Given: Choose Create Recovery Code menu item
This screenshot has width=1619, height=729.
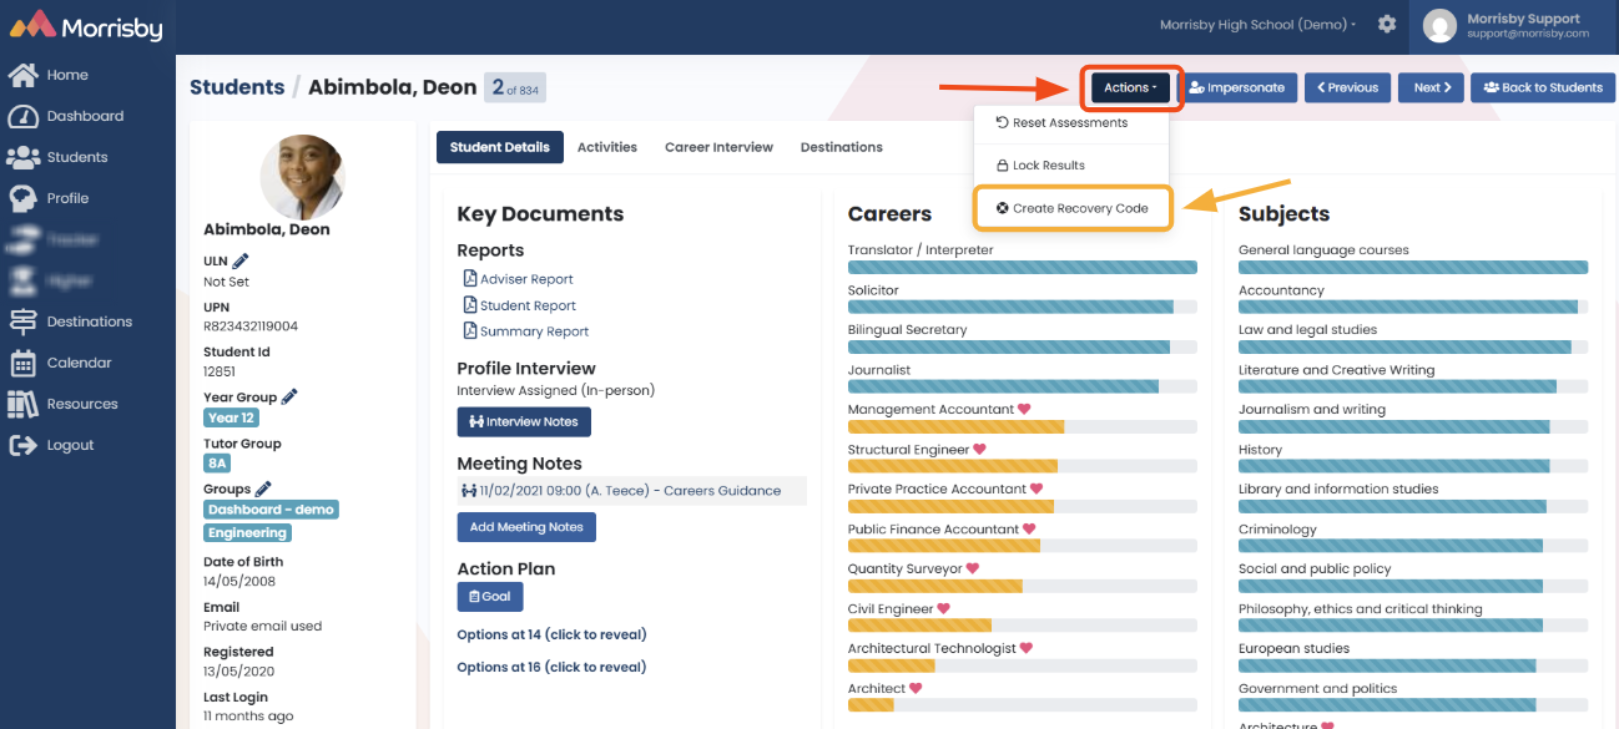Looking at the screenshot, I should coord(1072,208).
